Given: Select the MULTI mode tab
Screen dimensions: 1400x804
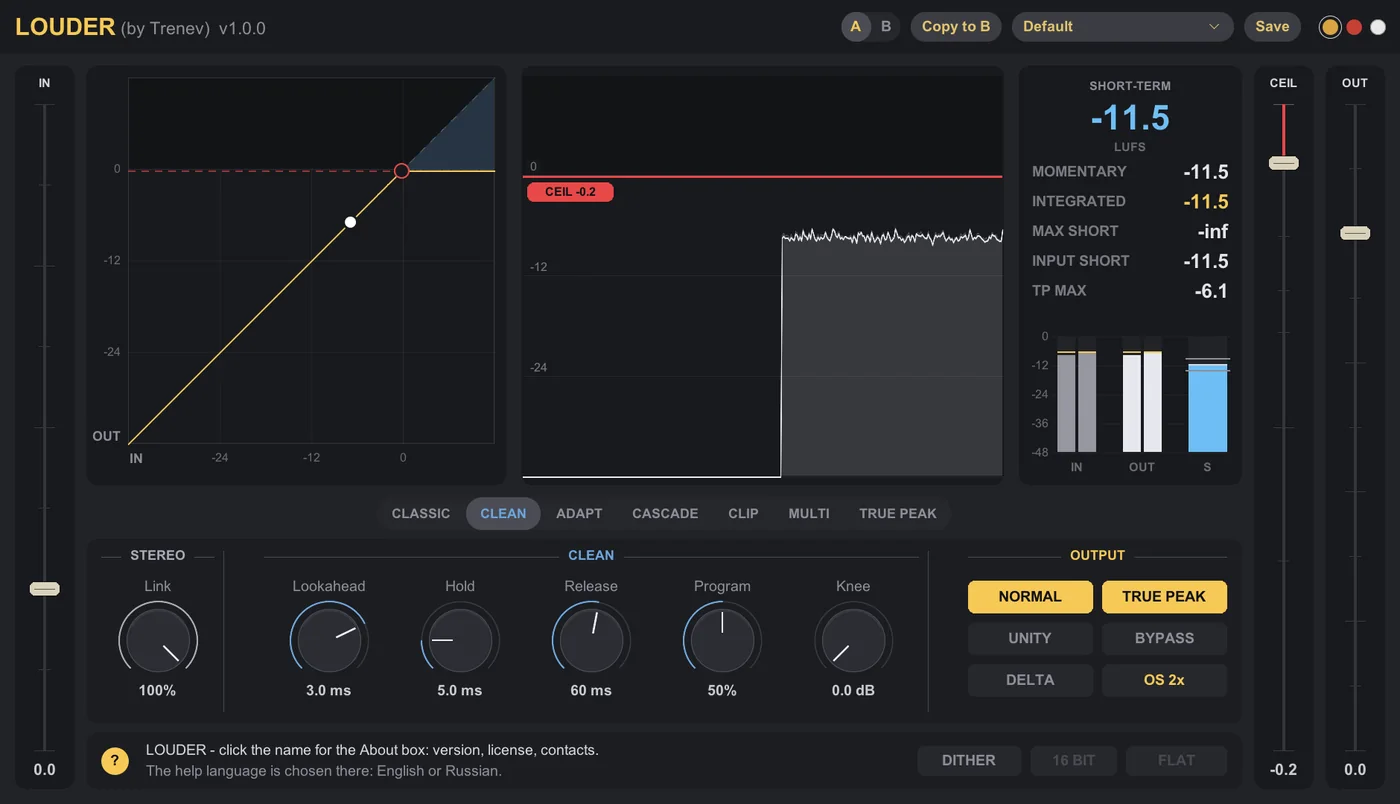Looking at the screenshot, I should pyautogui.click(x=809, y=514).
